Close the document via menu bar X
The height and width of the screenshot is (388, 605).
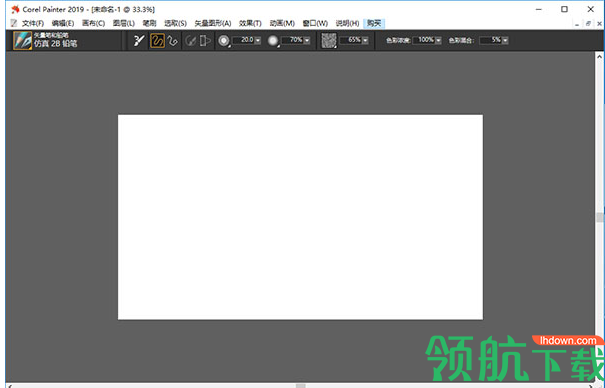(600, 24)
